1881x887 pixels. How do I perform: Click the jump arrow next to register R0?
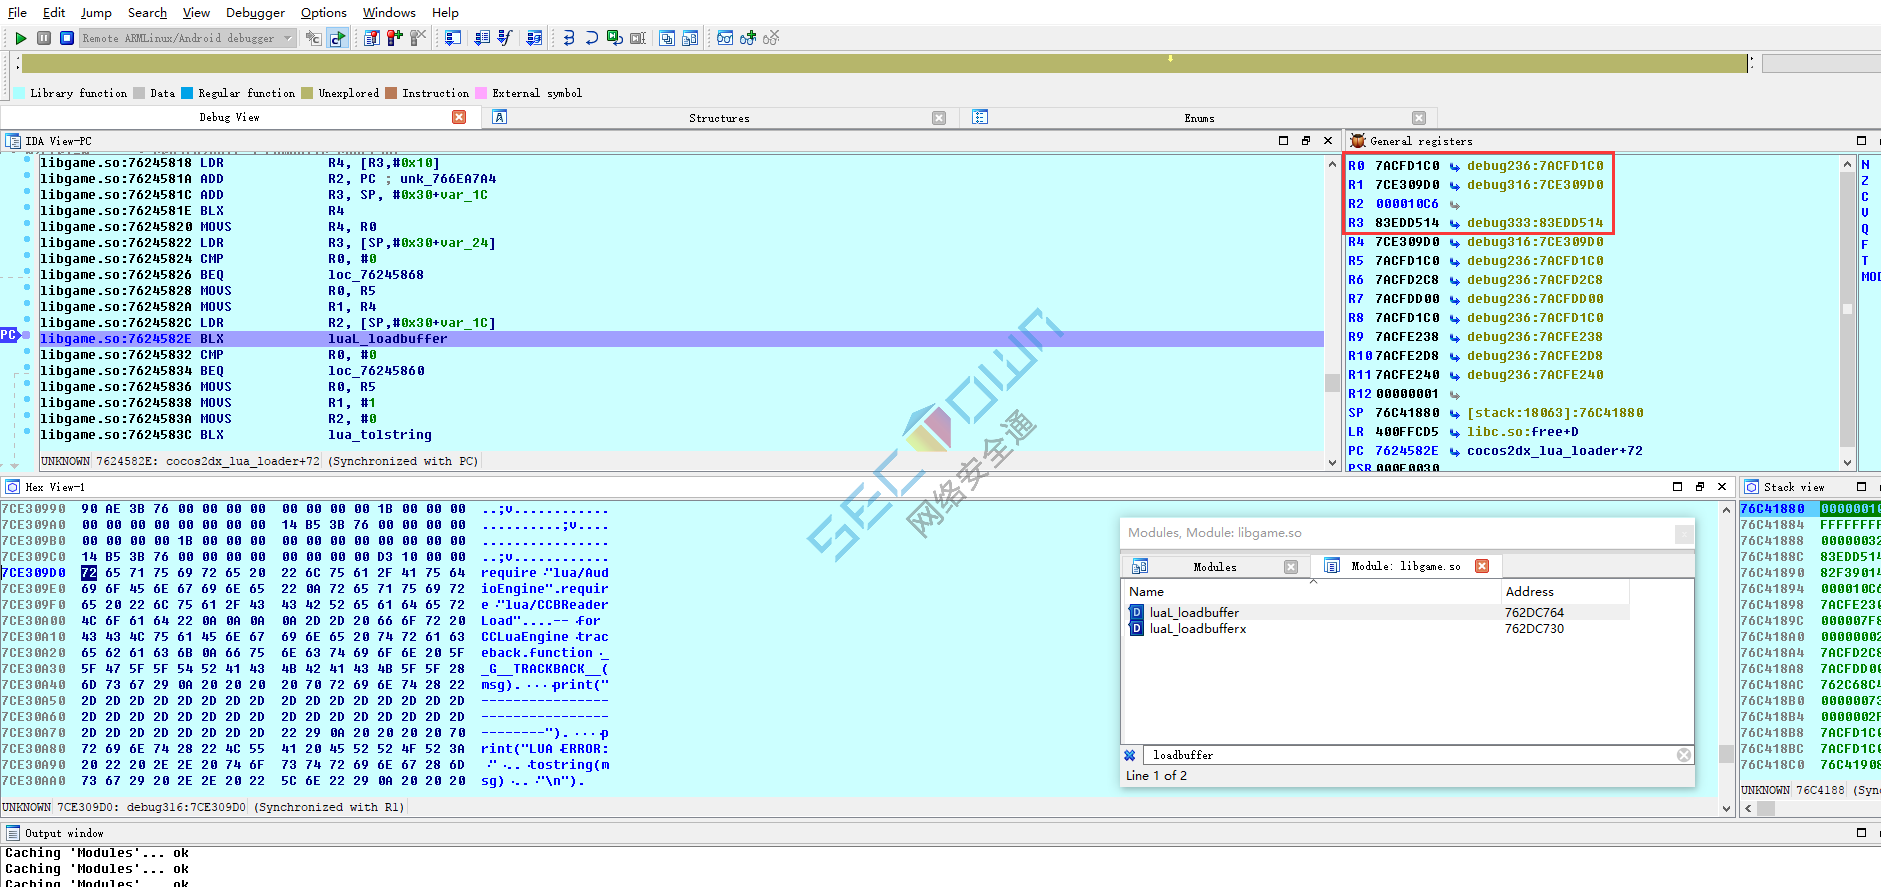[x=1454, y=166]
